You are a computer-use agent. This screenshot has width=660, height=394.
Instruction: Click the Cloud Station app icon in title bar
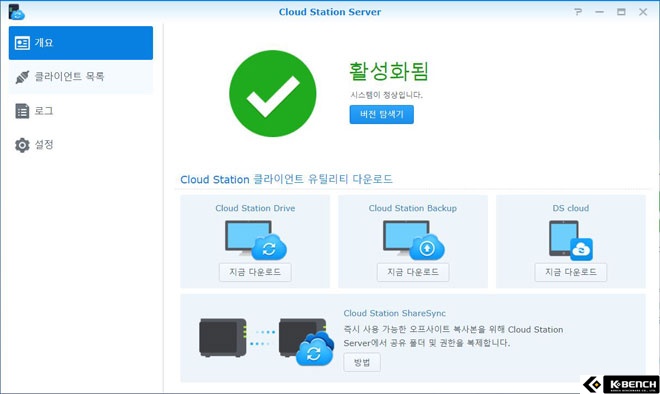(16, 12)
